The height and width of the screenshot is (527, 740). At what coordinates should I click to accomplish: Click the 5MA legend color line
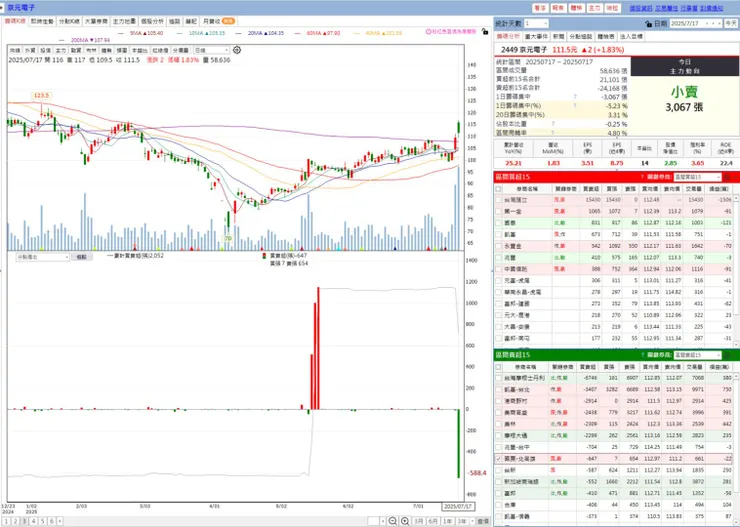point(122,33)
